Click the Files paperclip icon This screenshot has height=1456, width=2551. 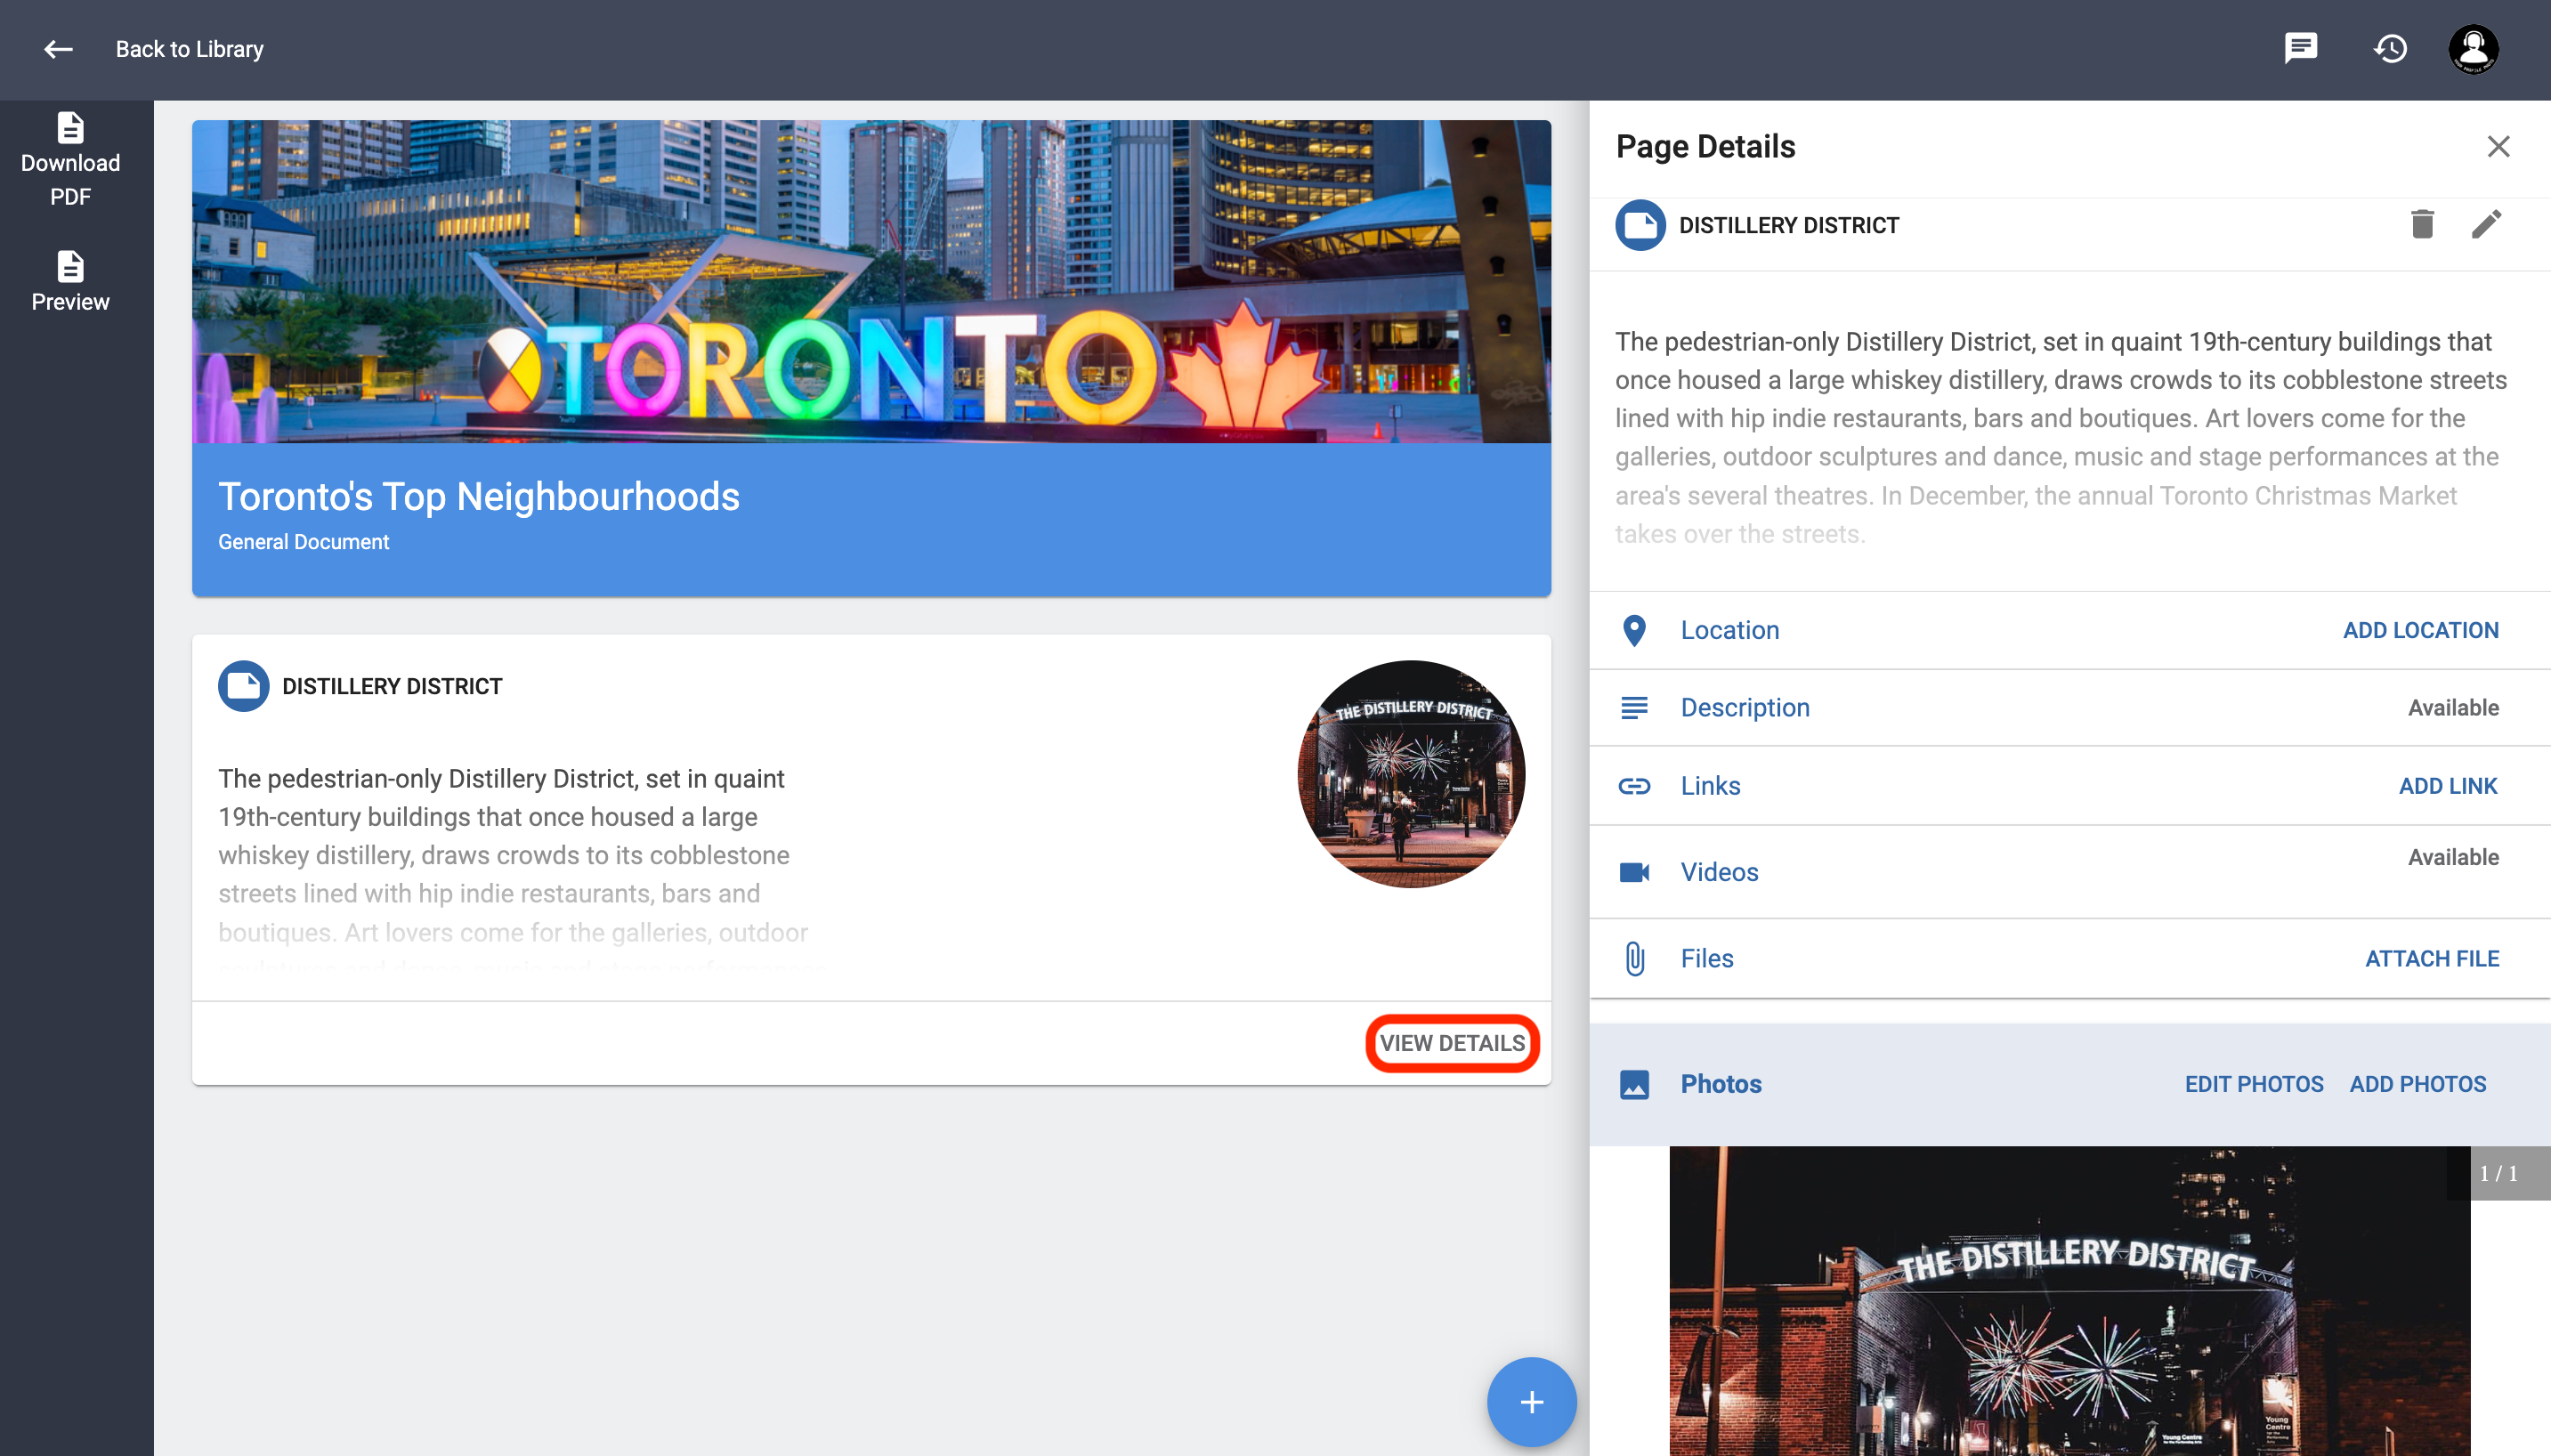[1634, 958]
